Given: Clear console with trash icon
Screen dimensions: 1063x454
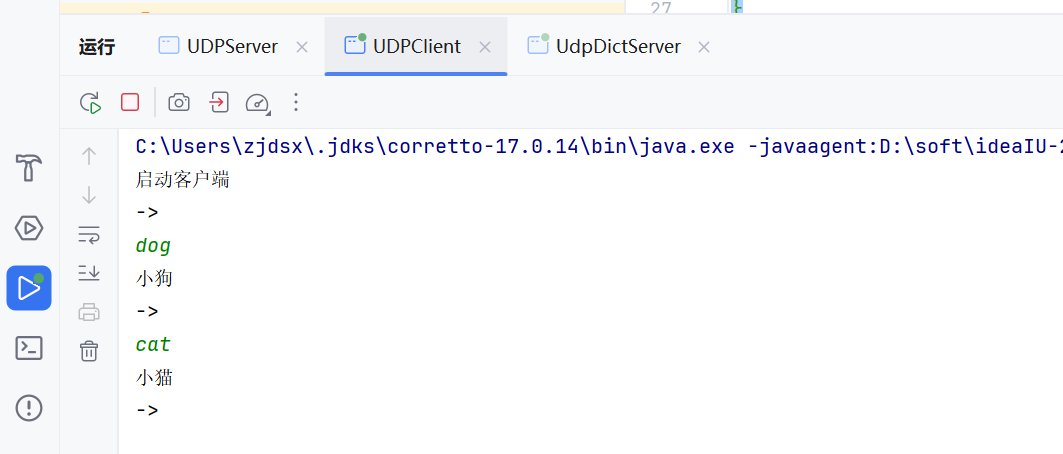Looking at the screenshot, I should (x=89, y=351).
